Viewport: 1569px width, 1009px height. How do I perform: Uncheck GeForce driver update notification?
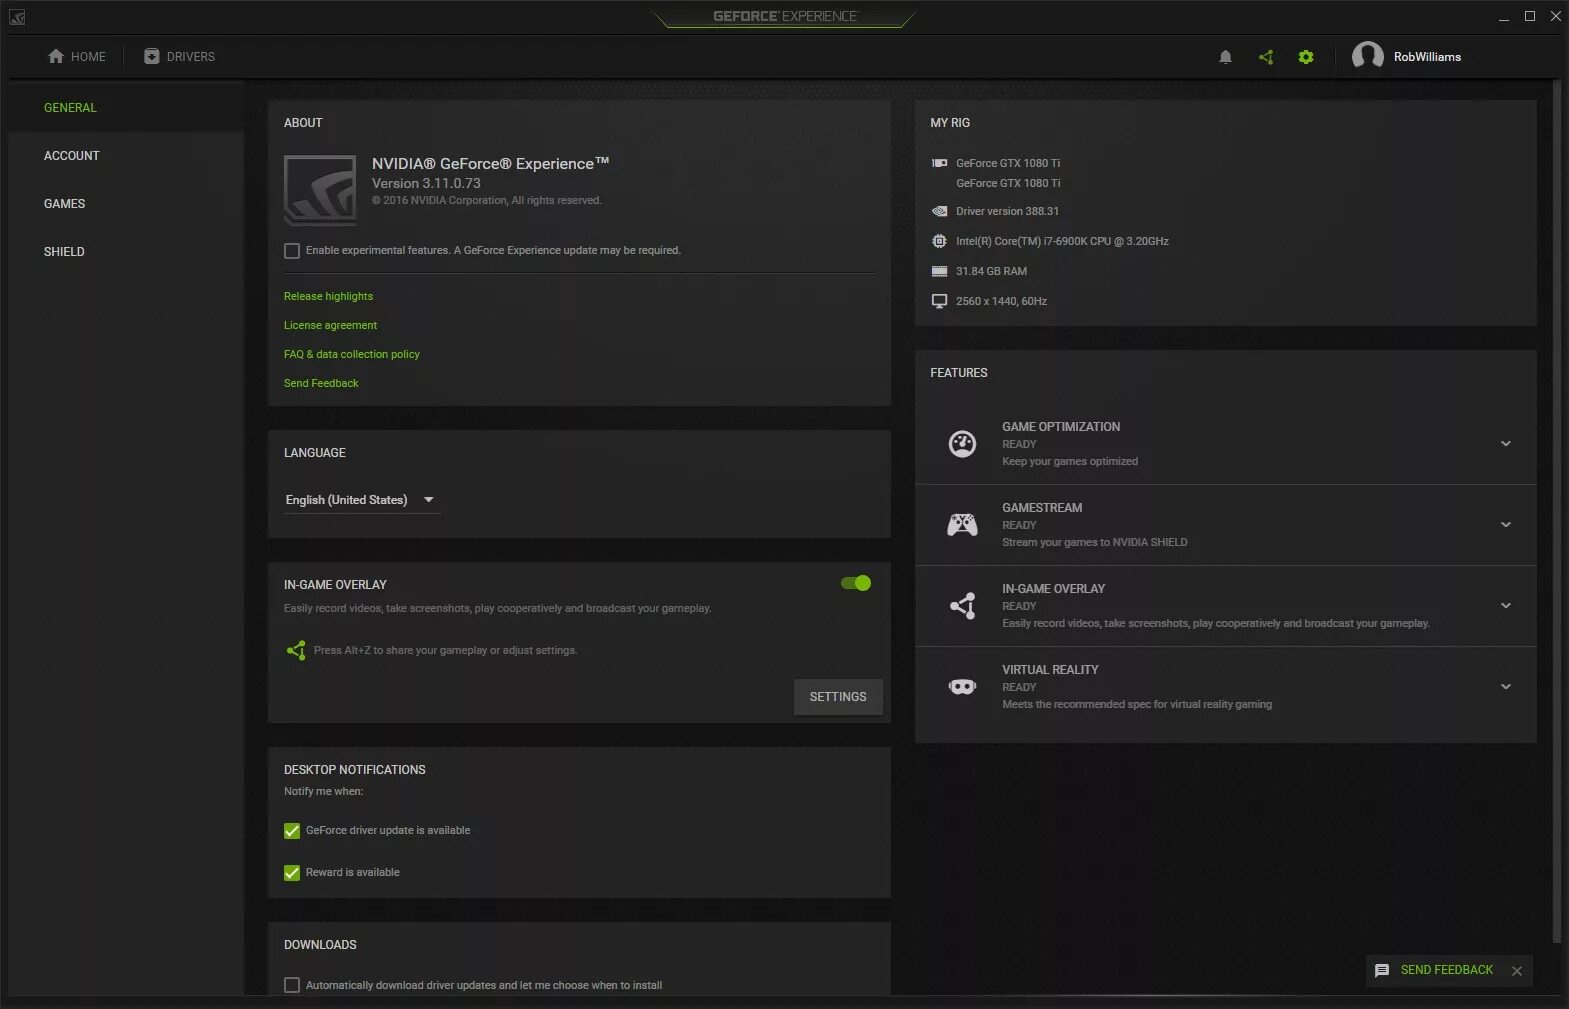[x=292, y=831]
